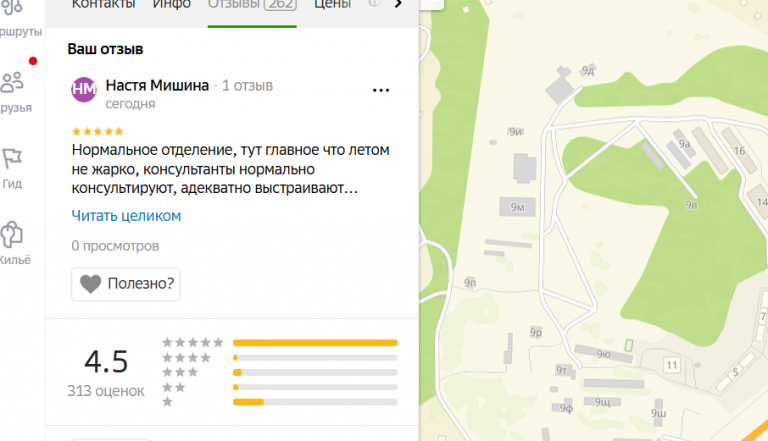Click 0 просмотров text

(x=115, y=246)
